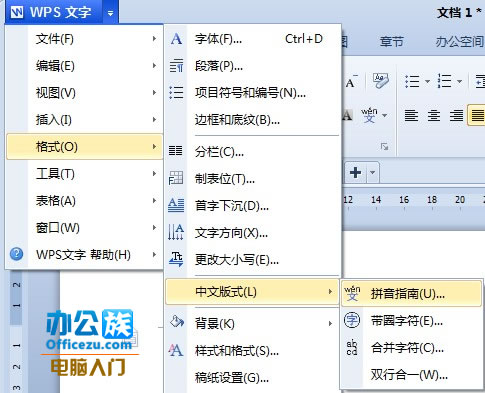Choose 稿纸设置(G)... menu item

coord(253,378)
